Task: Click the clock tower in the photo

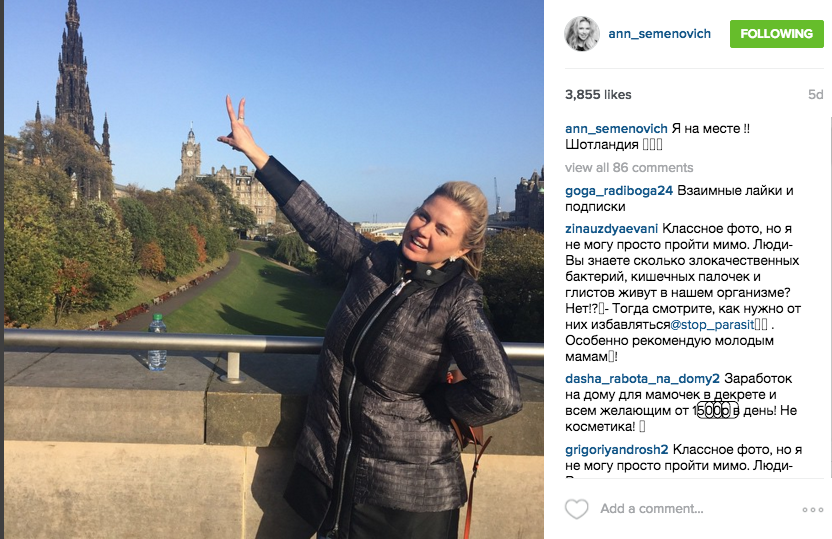Action: pyautogui.click(x=190, y=155)
